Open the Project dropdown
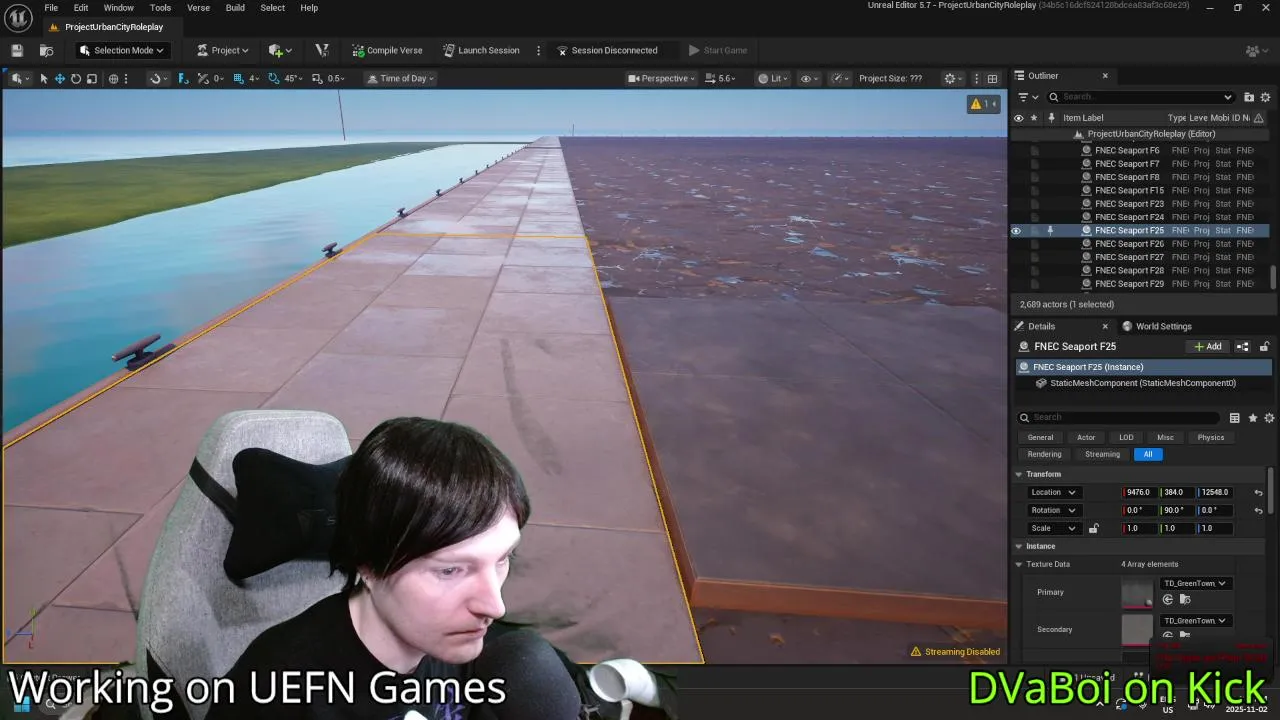Screen dimensions: 1280x720 click(x=223, y=50)
